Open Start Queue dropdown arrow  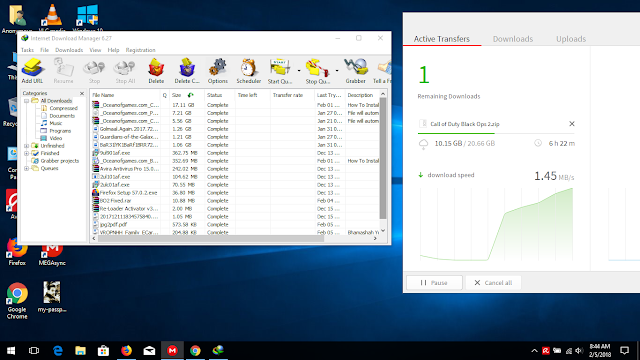299,71
